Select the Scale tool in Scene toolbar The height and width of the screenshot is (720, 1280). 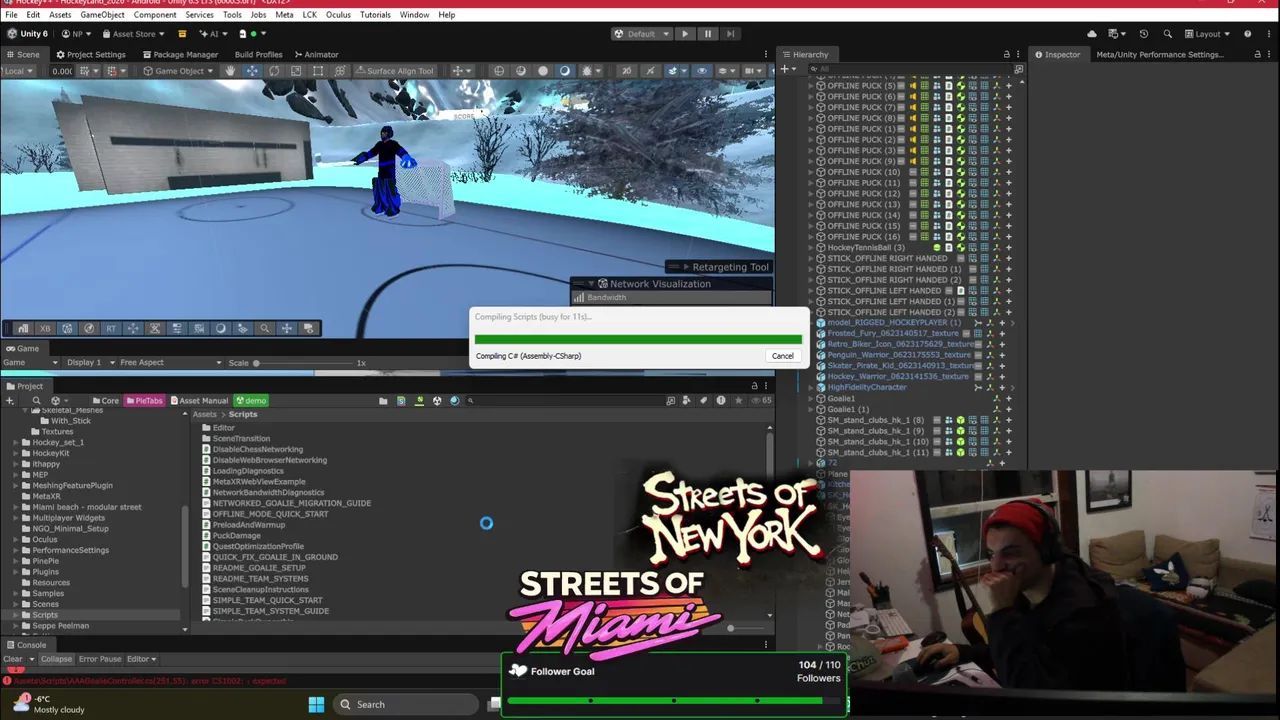point(296,71)
